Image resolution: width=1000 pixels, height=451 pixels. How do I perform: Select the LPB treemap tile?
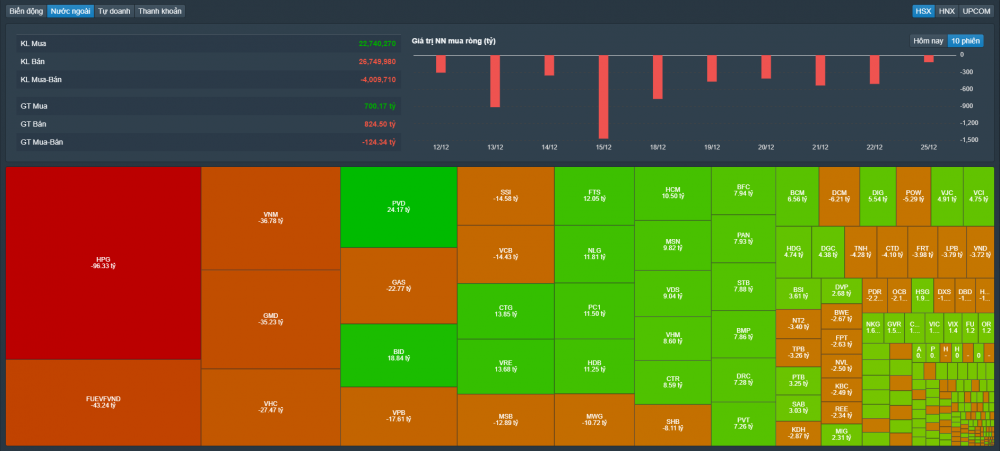[952, 252]
